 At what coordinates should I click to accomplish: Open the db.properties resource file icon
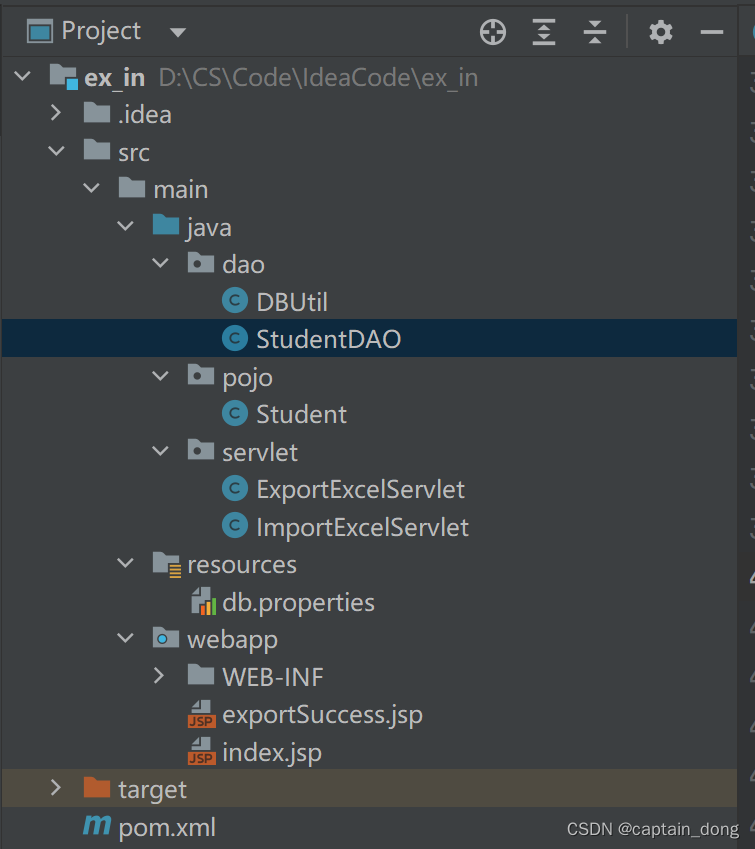point(200,602)
